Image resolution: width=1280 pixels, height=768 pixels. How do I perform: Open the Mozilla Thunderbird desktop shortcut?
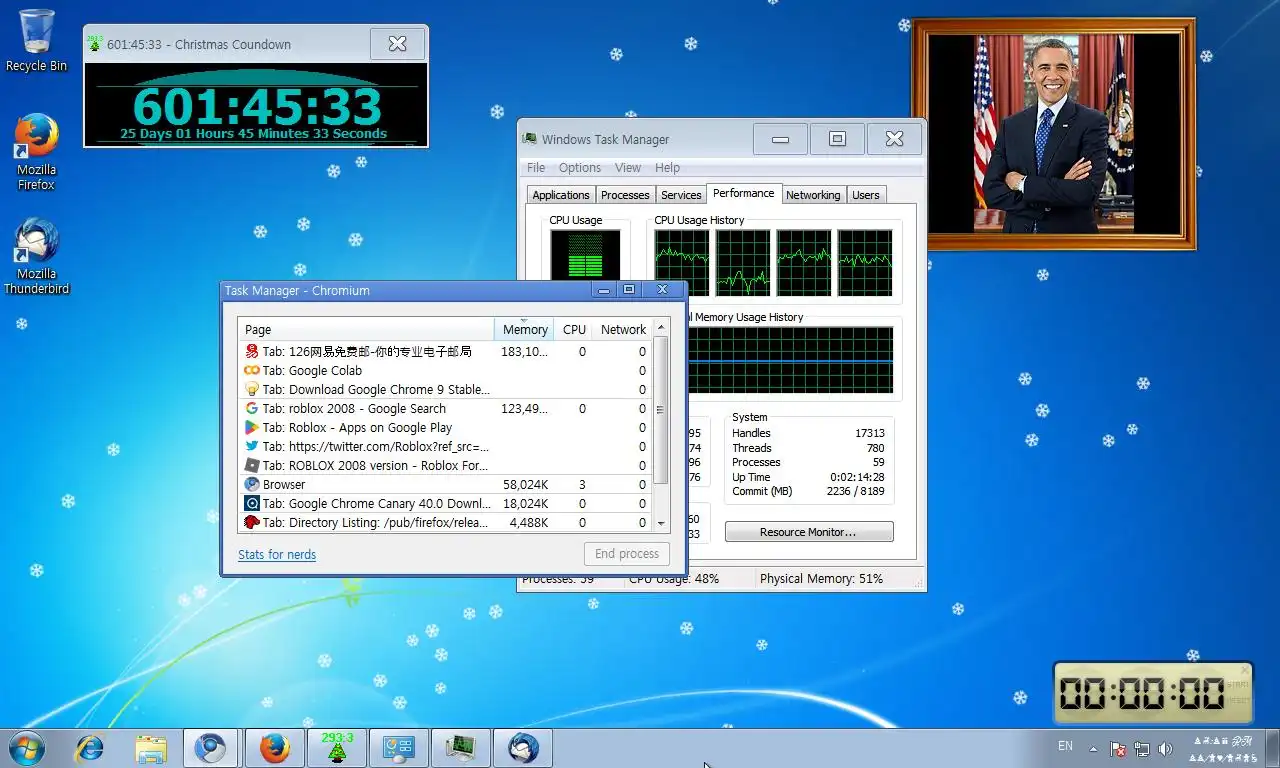coord(36,257)
